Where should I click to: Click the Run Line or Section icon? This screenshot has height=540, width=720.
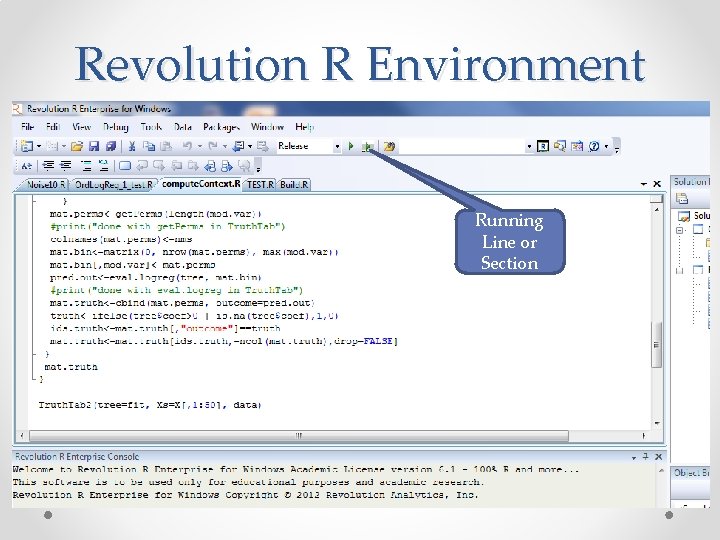pyautogui.click(x=367, y=147)
